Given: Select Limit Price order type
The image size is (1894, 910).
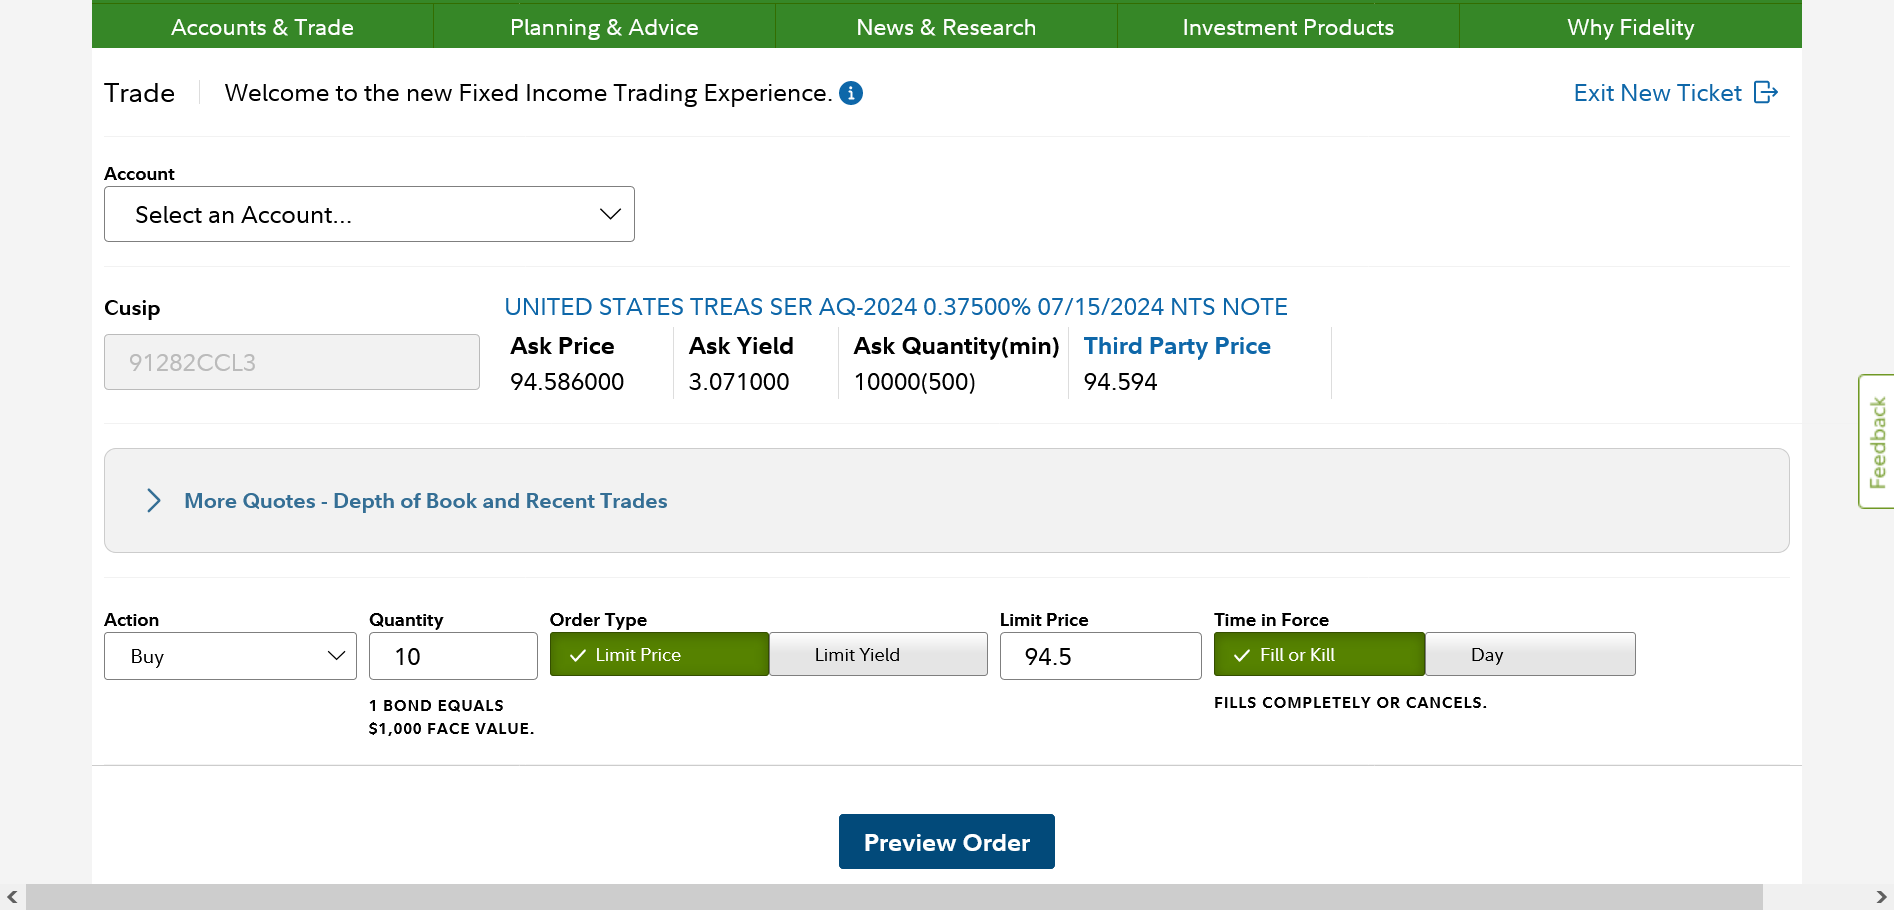Looking at the screenshot, I should pos(659,654).
